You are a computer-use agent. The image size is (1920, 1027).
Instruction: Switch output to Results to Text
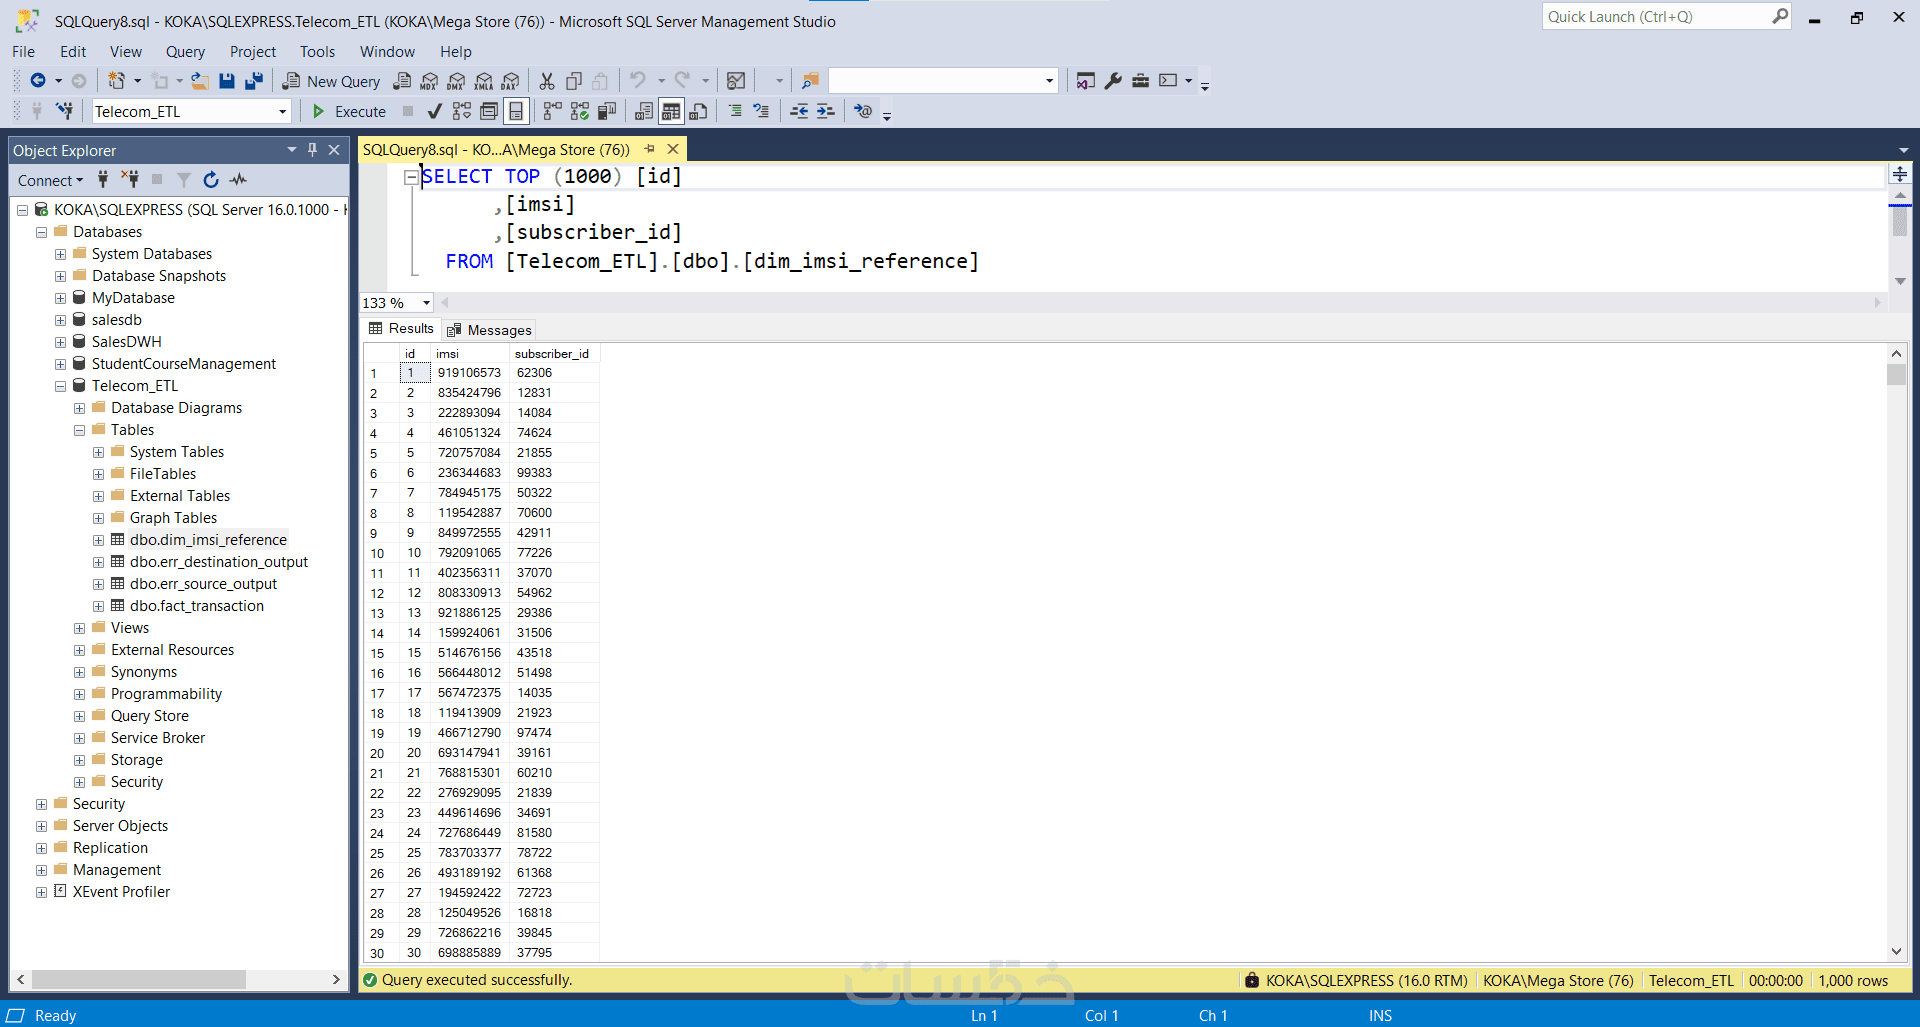click(644, 111)
